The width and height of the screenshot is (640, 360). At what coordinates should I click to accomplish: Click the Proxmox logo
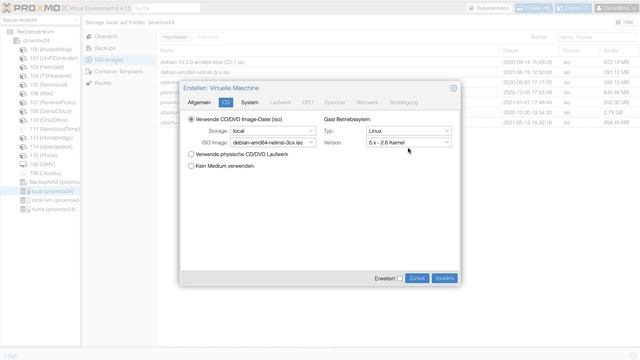tap(35, 8)
